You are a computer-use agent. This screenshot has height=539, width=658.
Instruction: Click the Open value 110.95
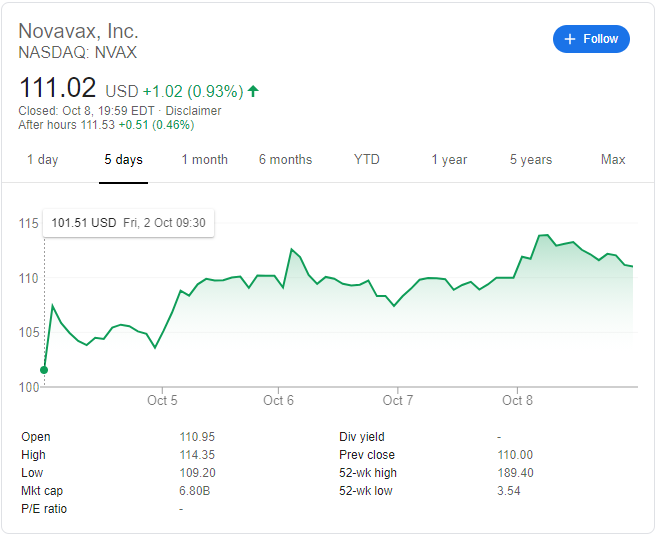[197, 437]
